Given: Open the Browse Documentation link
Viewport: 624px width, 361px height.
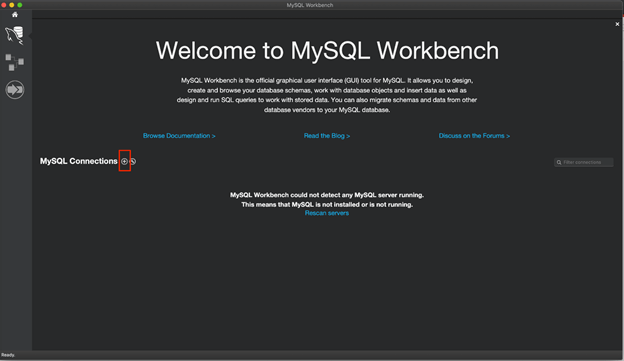Looking at the screenshot, I should click(x=179, y=136).
